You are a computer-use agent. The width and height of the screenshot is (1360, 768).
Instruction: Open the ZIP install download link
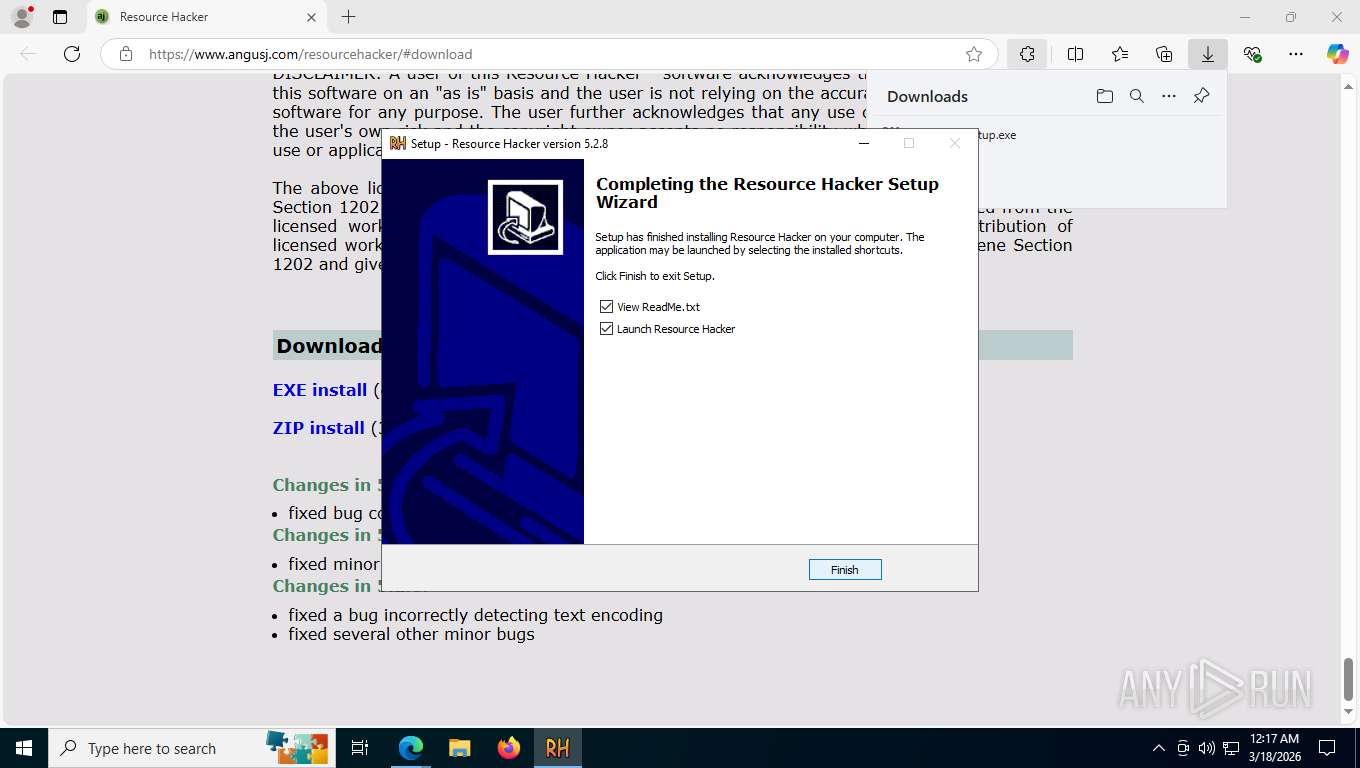[318, 428]
